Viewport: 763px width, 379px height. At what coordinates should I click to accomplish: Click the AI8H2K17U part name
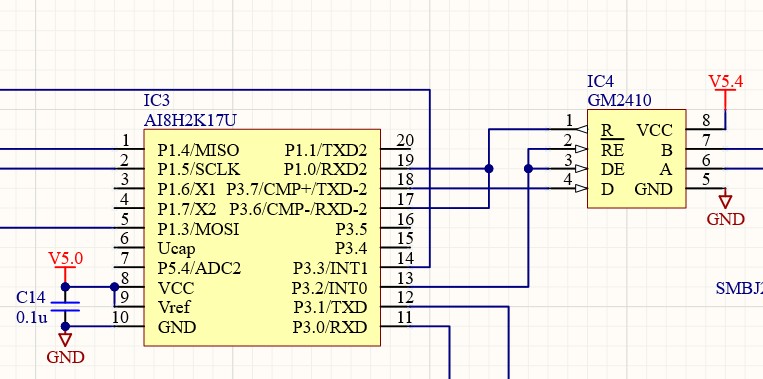(x=190, y=120)
